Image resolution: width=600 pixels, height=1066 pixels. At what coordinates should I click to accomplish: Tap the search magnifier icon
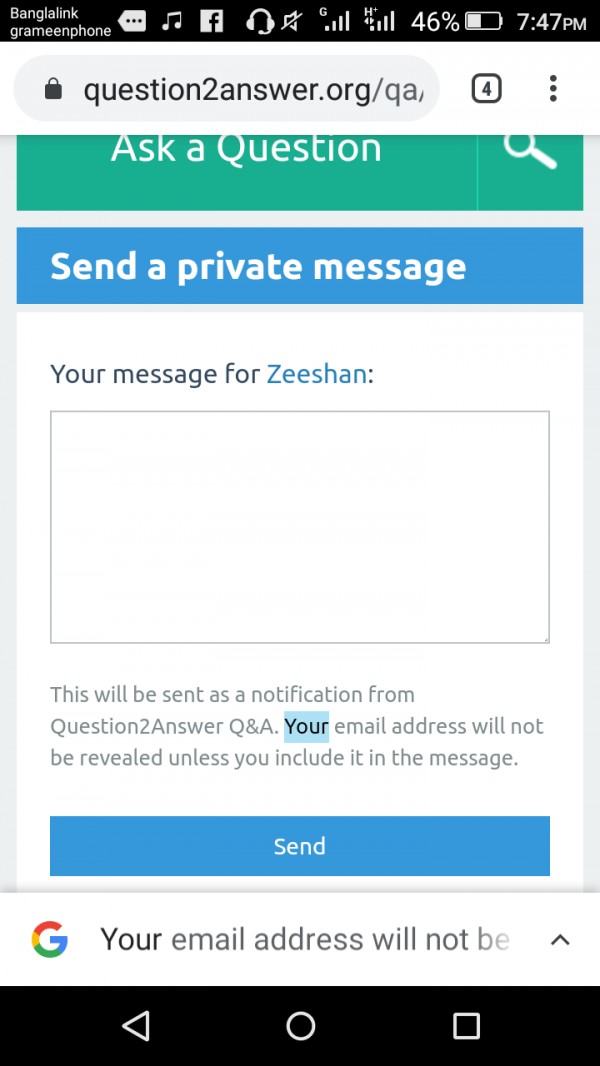[530, 152]
